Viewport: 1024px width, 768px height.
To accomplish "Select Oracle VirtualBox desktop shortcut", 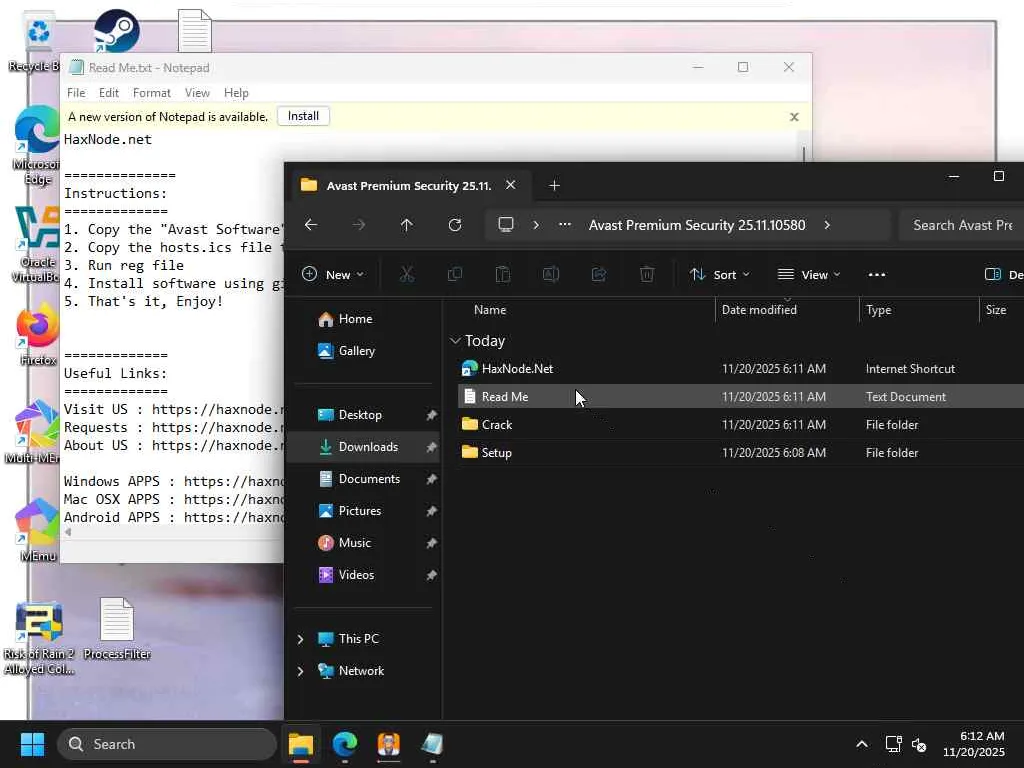I will tap(37, 244).
